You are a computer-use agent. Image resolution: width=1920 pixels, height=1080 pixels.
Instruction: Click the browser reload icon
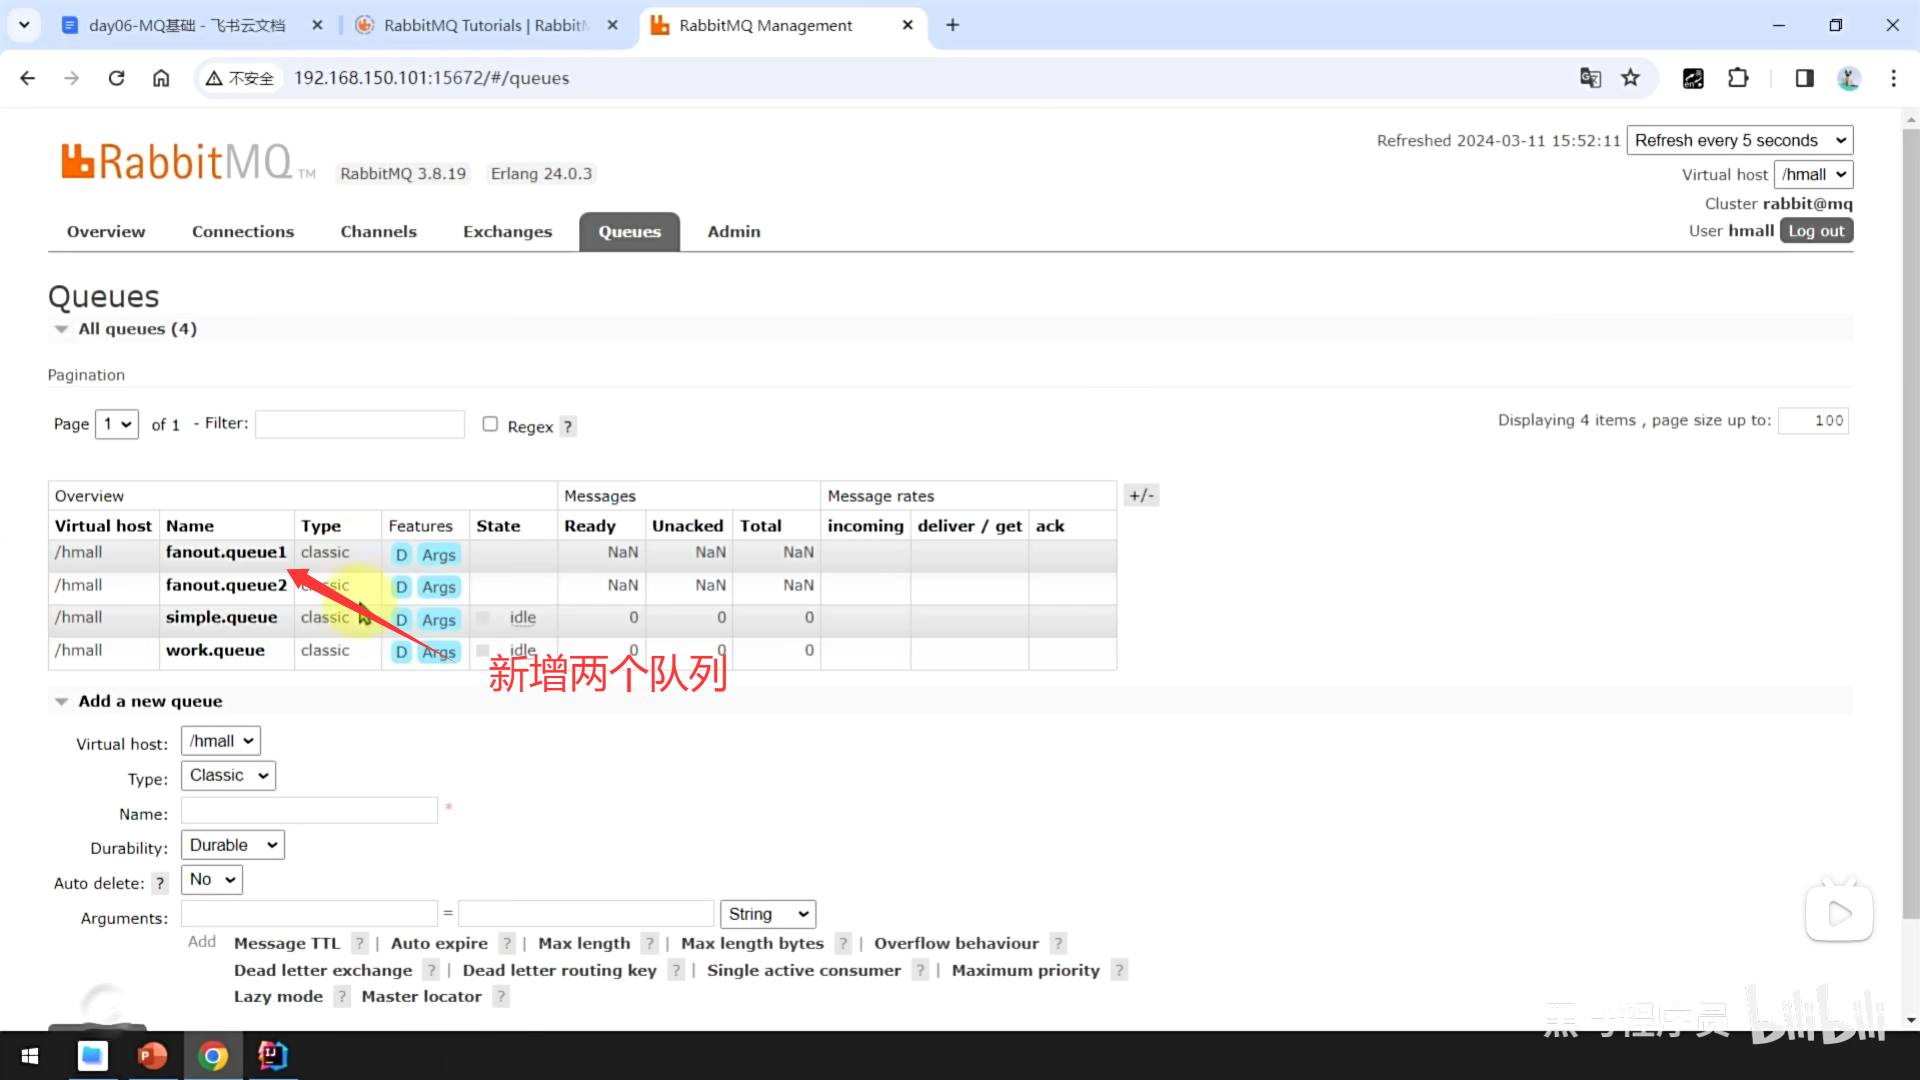click(x=116, y=78)
